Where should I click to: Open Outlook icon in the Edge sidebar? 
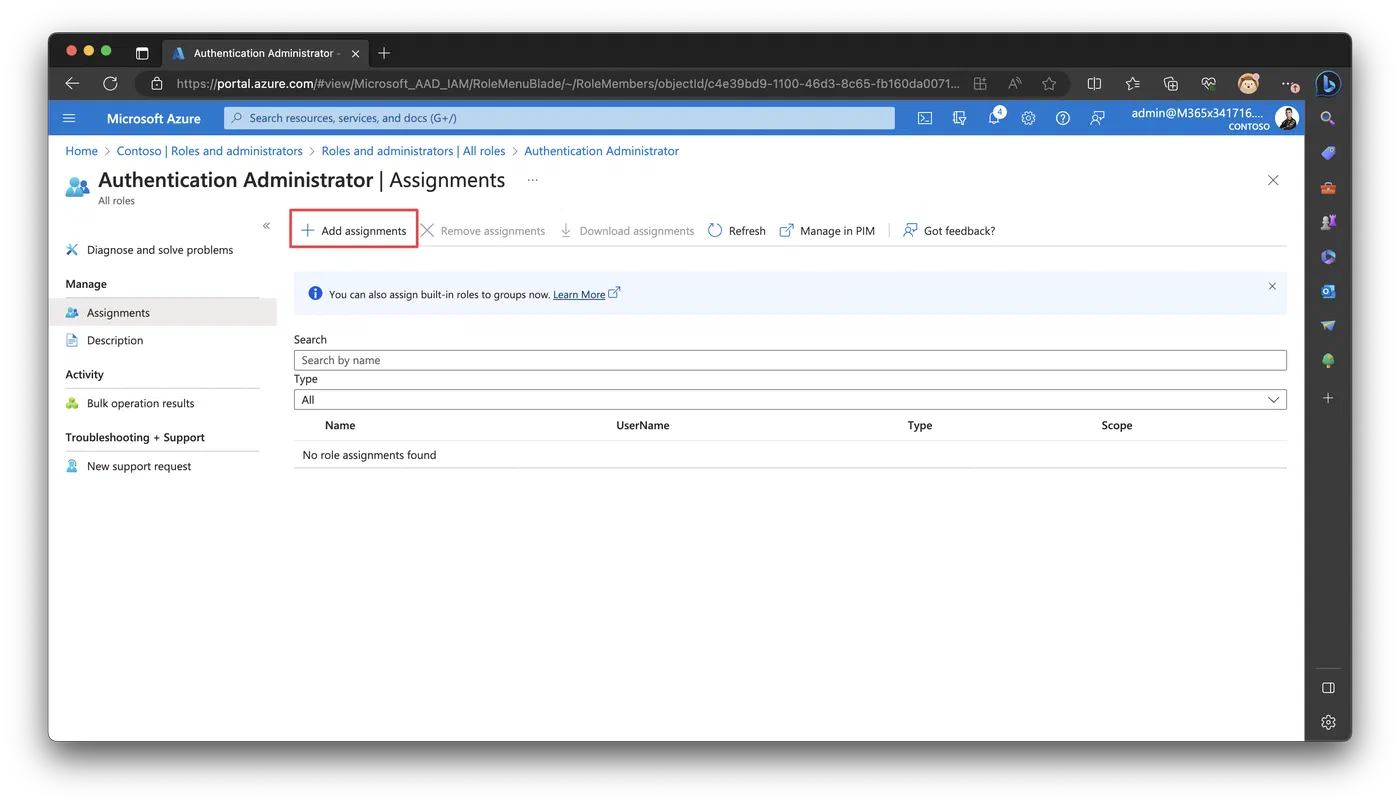pos(1328,291)
